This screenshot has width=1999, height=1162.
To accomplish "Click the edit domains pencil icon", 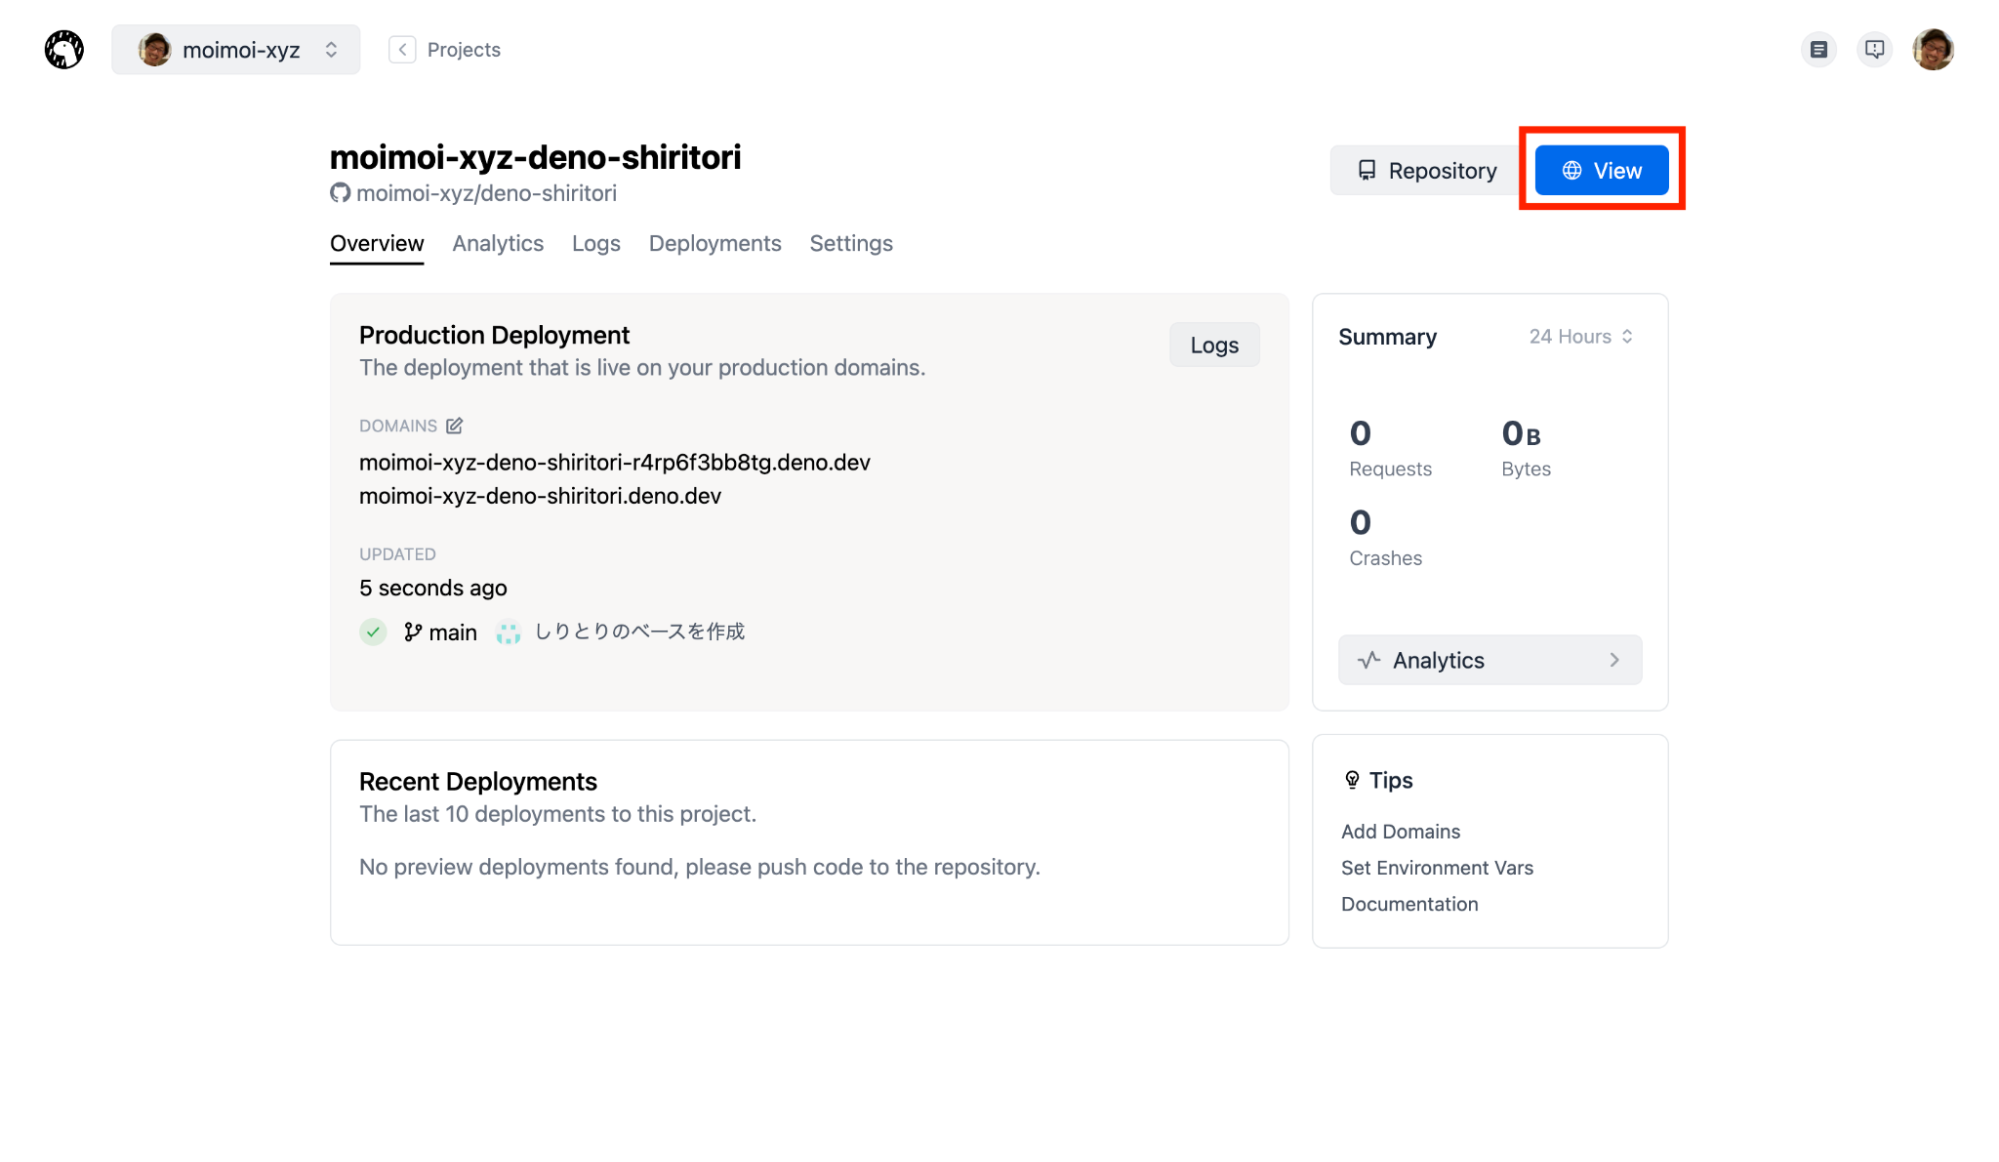I will click(x=454, y=426).
